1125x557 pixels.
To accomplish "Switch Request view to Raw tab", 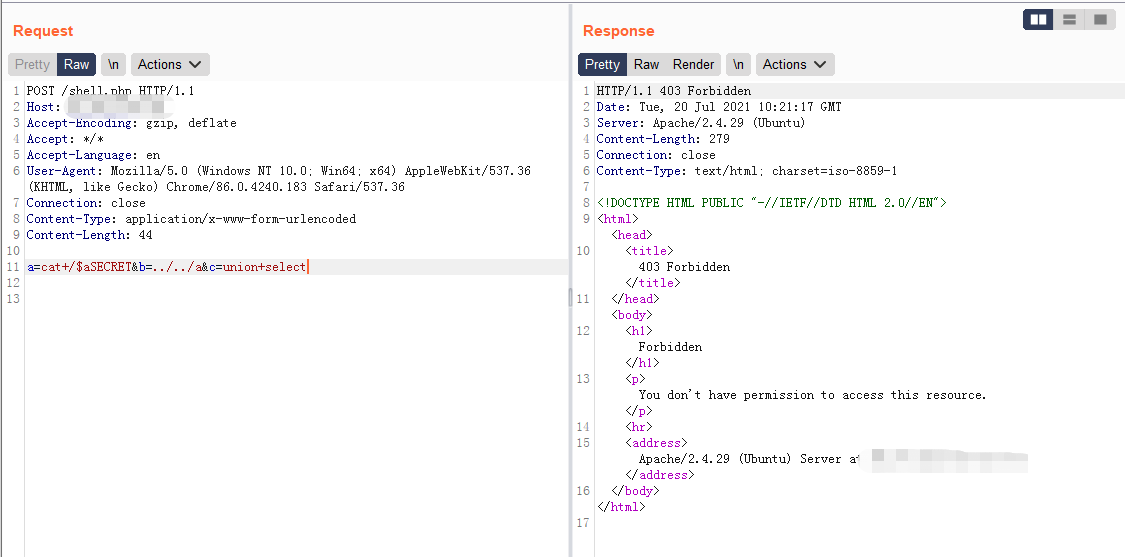I will click(76, 65).
